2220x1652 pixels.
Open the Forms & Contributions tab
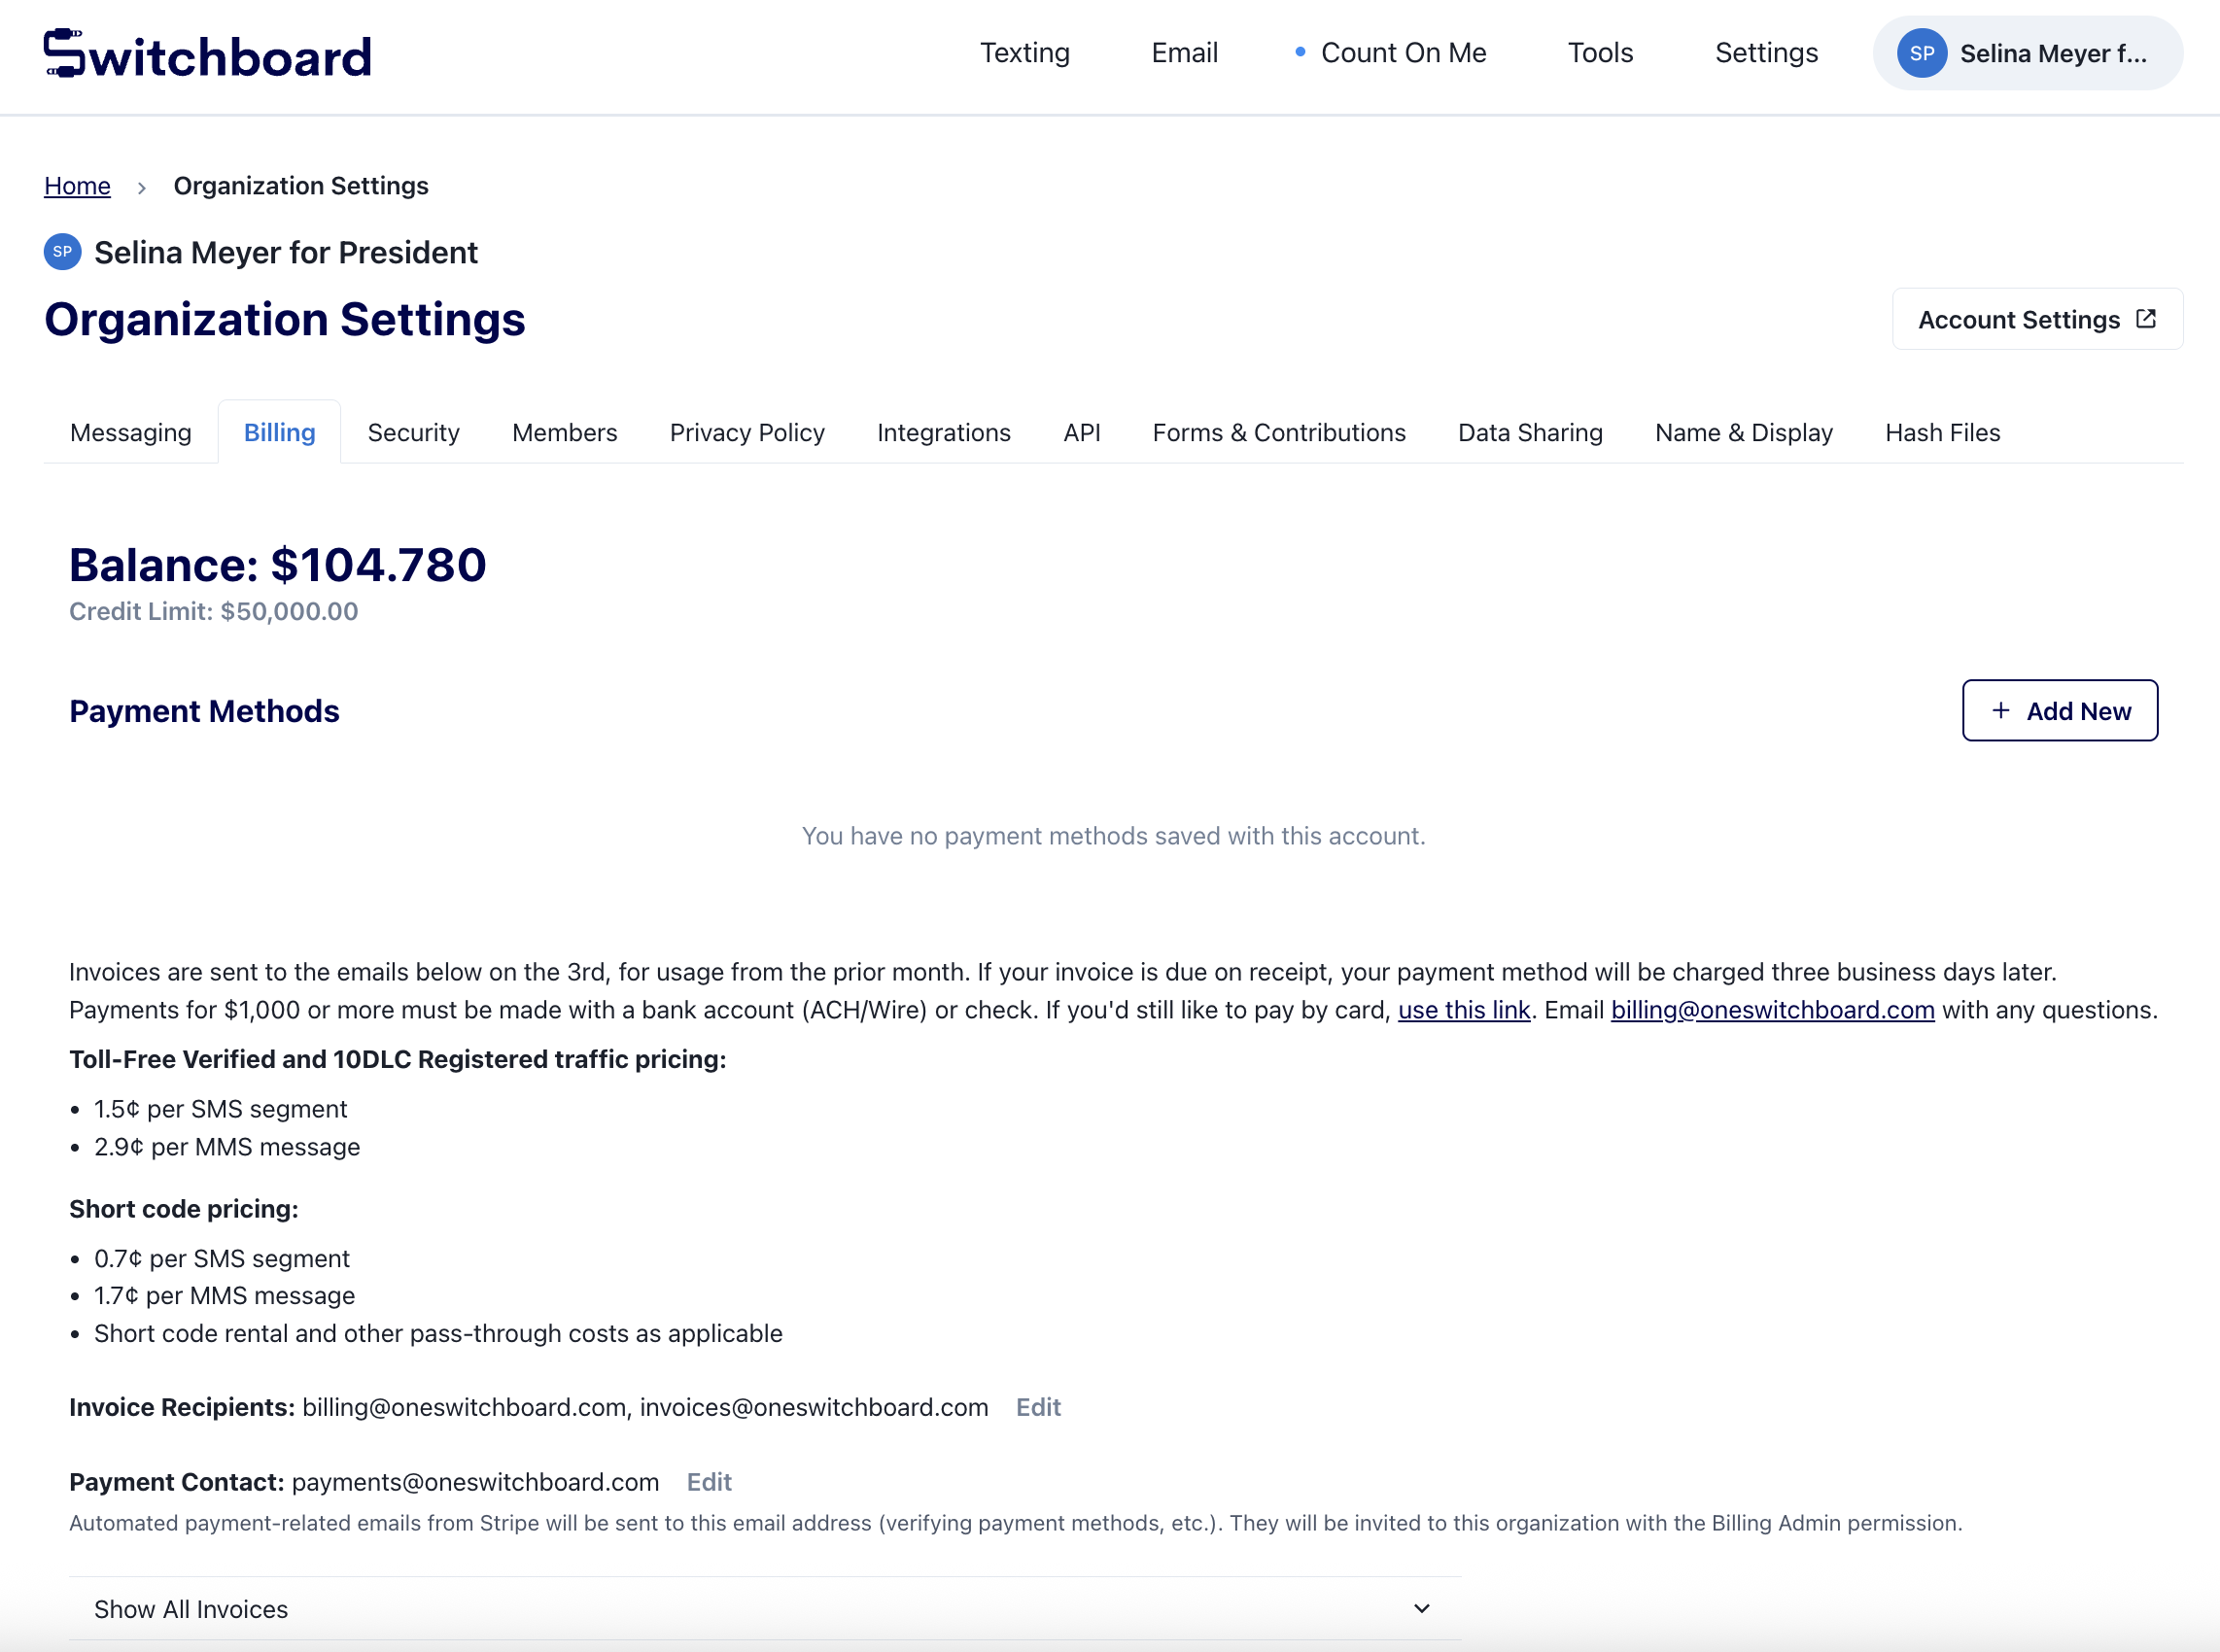coord(1279,432)
